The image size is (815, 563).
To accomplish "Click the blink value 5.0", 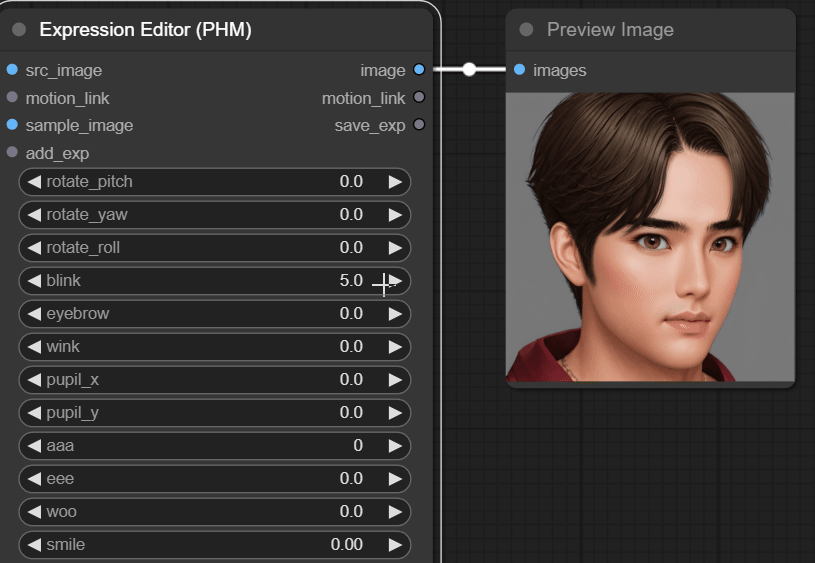I will coord(351,281).
